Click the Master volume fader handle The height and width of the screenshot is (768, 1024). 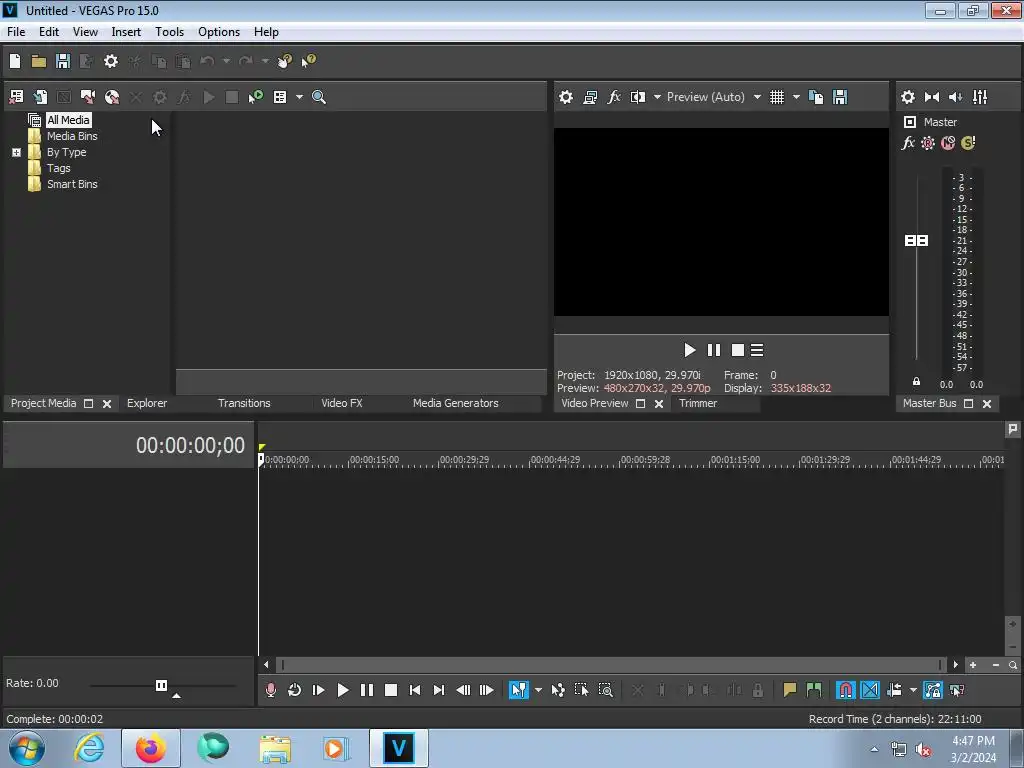coord(916,241)
